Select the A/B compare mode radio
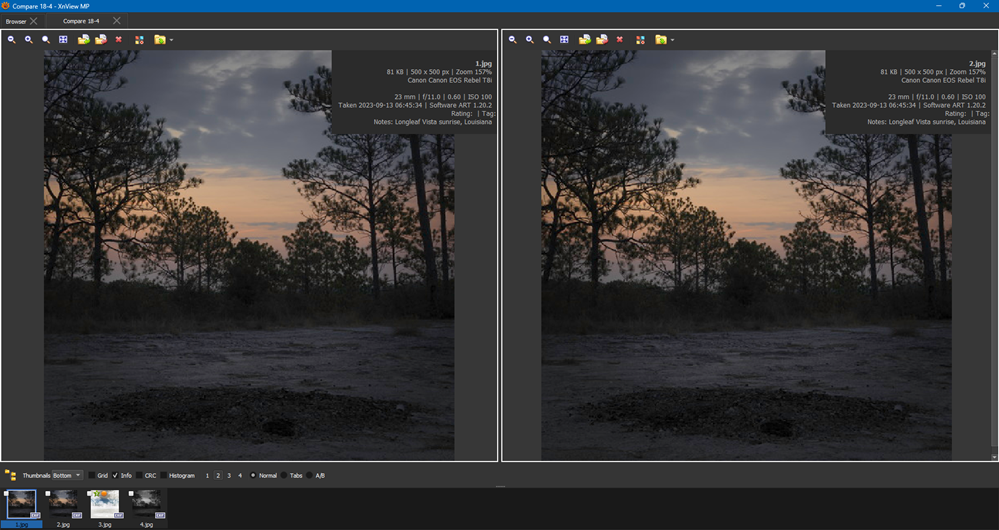The image size is (999, 530). point(310,475)
